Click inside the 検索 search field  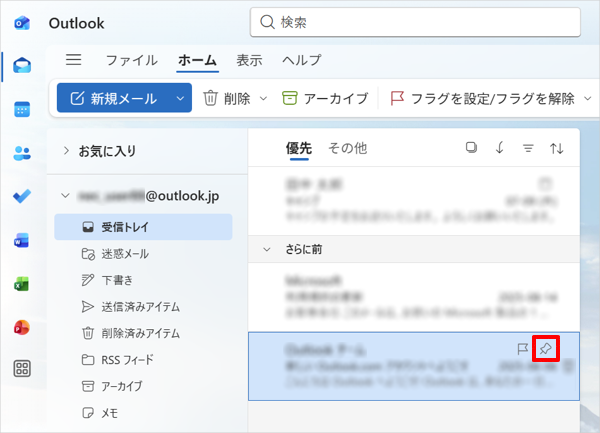coord(415,22)
